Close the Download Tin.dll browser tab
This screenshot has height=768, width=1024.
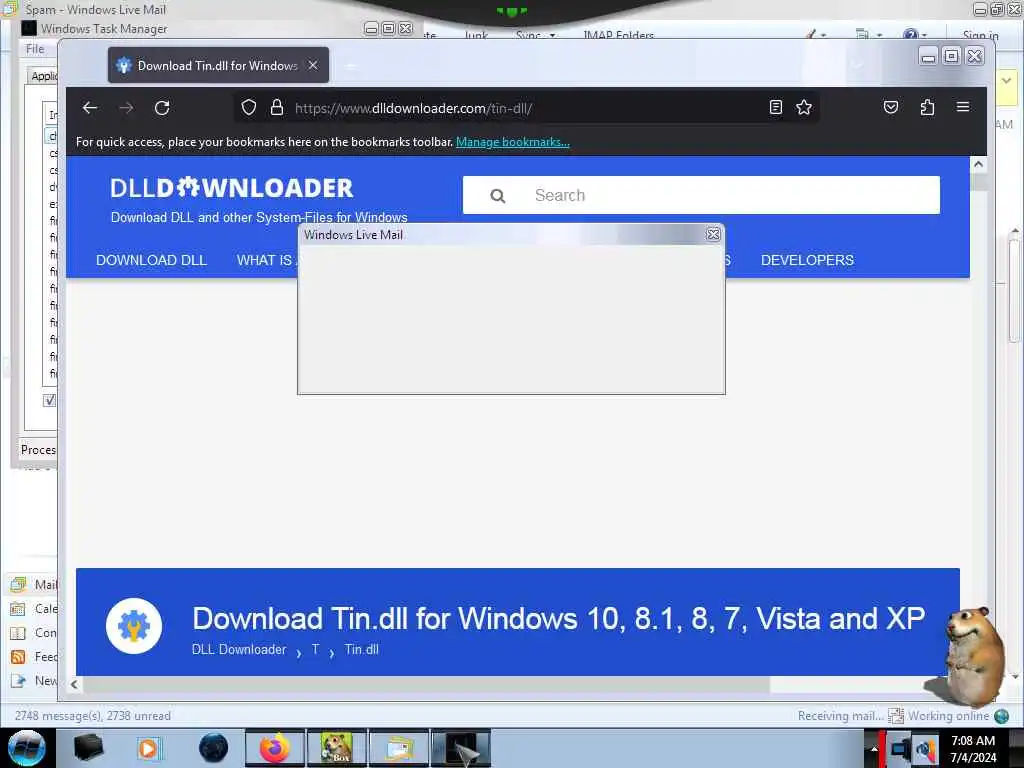coord(313,65)
